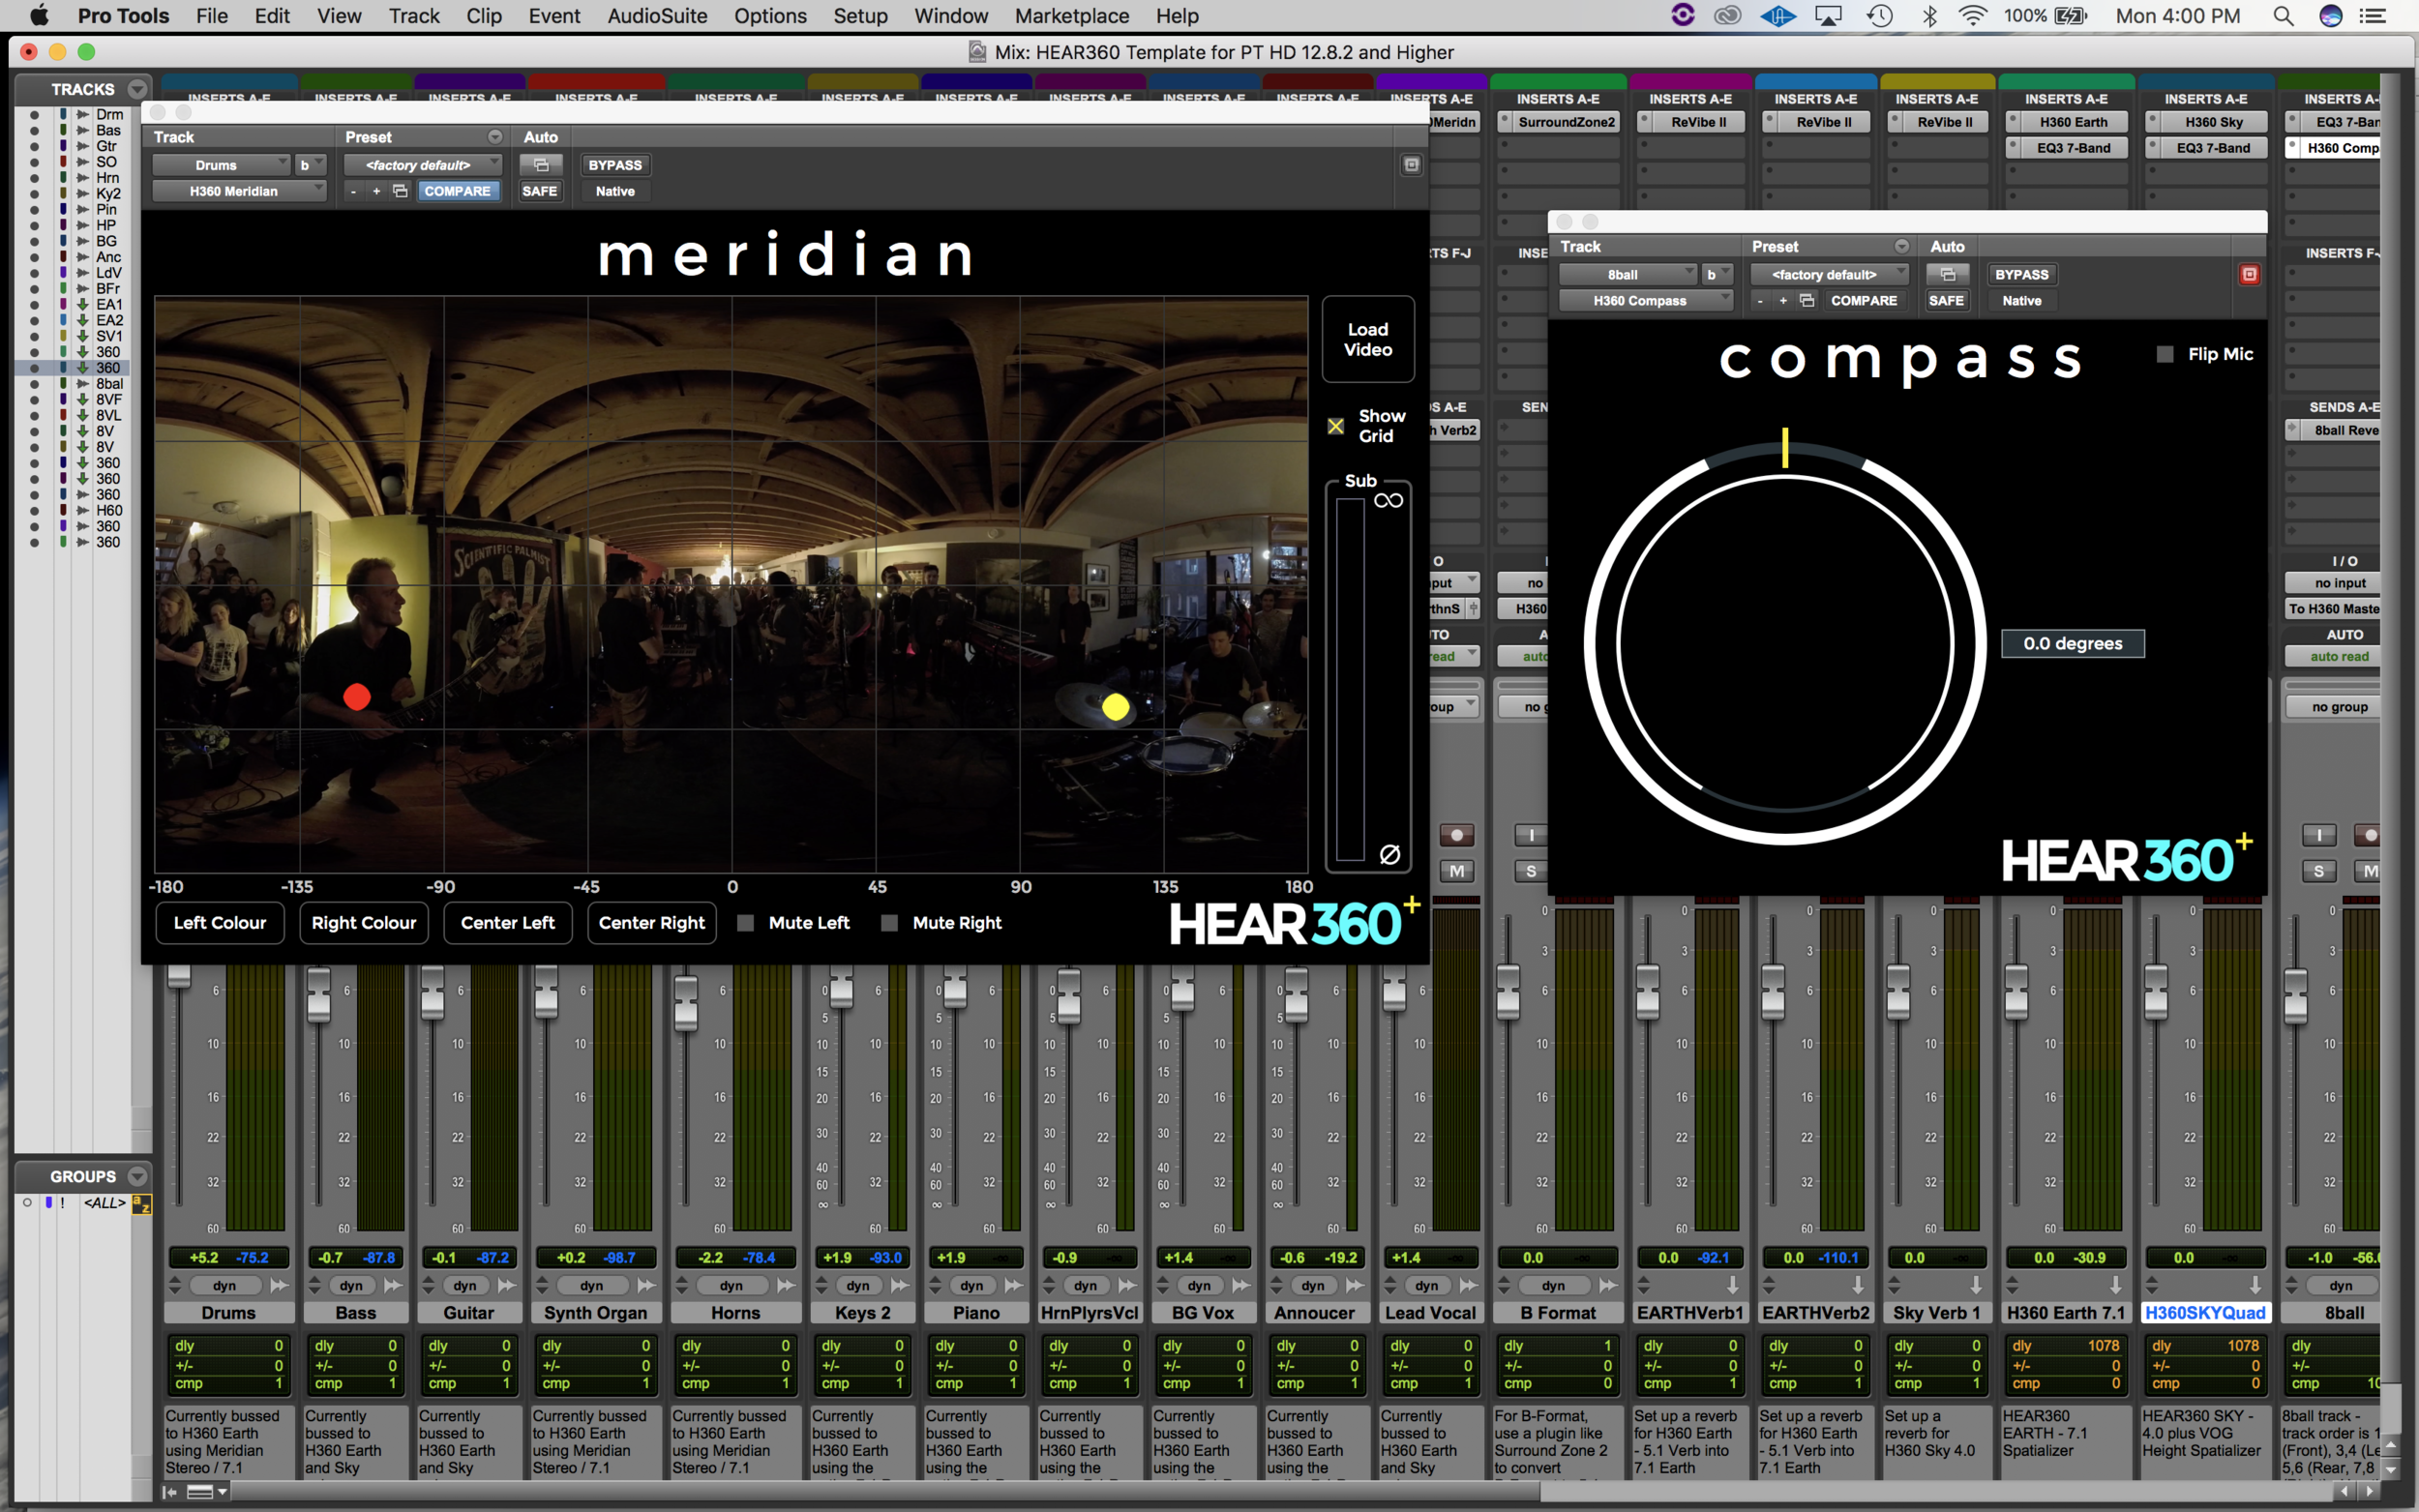Open the AudioSuite menu
The image size is (2419, 1512).
657,16
